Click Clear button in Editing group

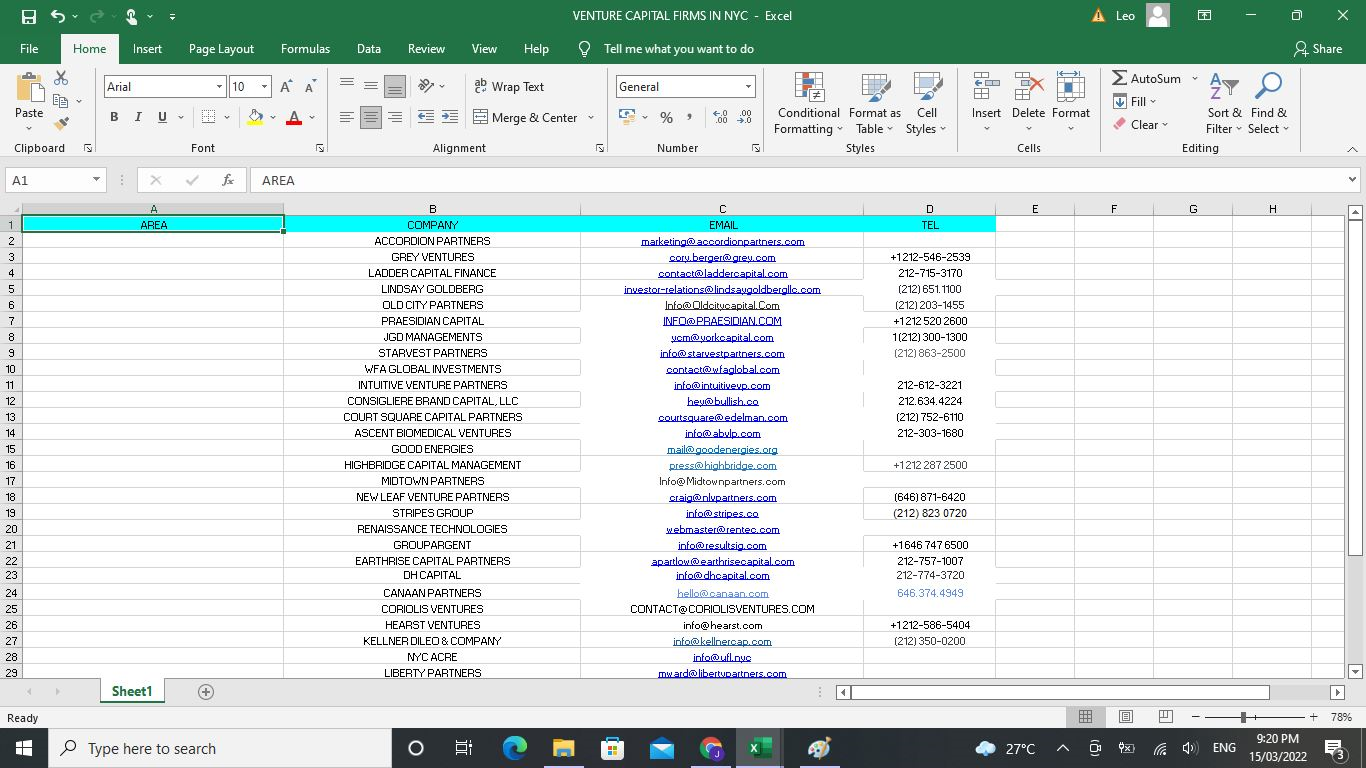pyautogui.click(x=1141, y=125)
